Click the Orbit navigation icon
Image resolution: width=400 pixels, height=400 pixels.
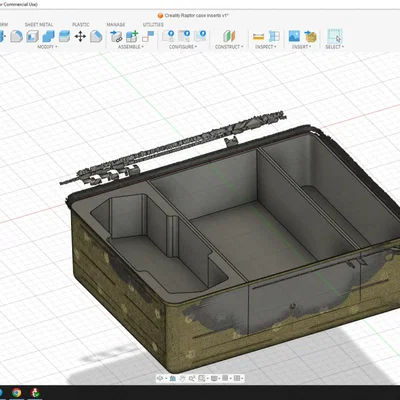point(160,378)
